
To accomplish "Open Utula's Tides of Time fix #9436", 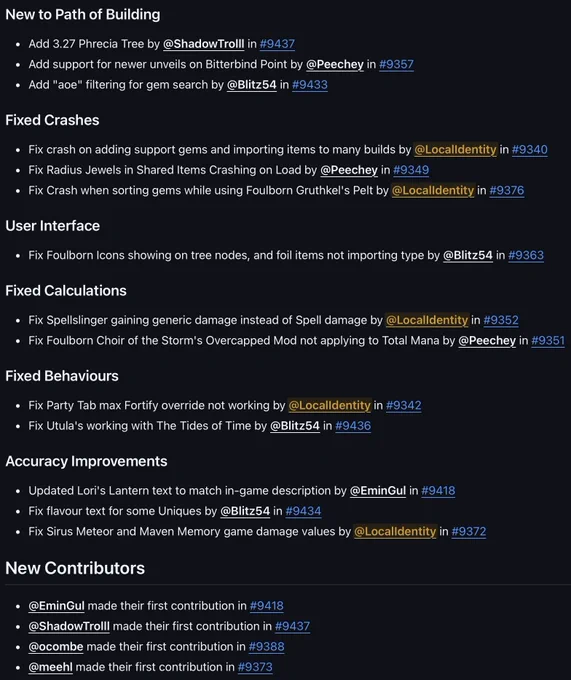I will [x=353, y=426].
